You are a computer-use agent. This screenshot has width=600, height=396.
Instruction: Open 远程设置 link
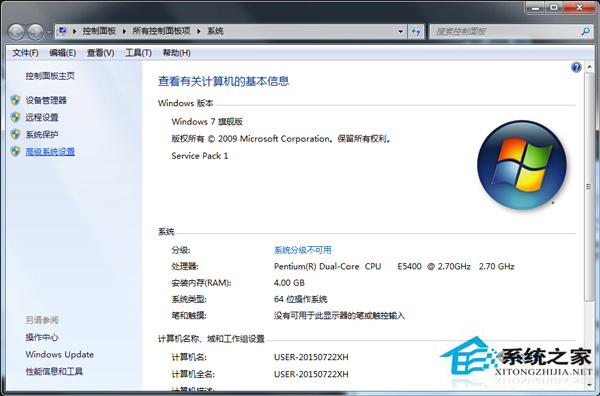(42, 117)
